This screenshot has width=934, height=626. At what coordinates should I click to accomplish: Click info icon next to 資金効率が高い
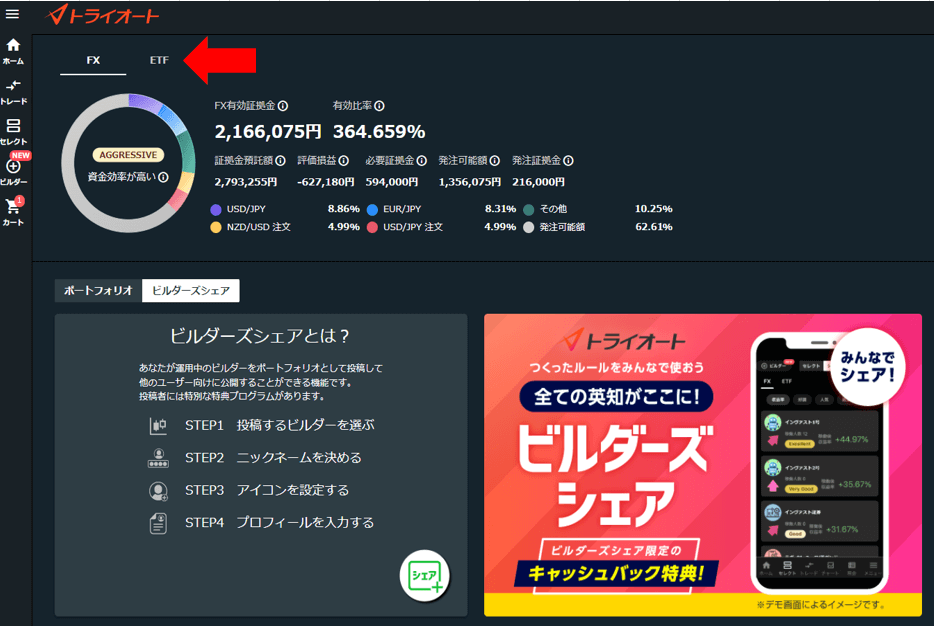(163, 177)
